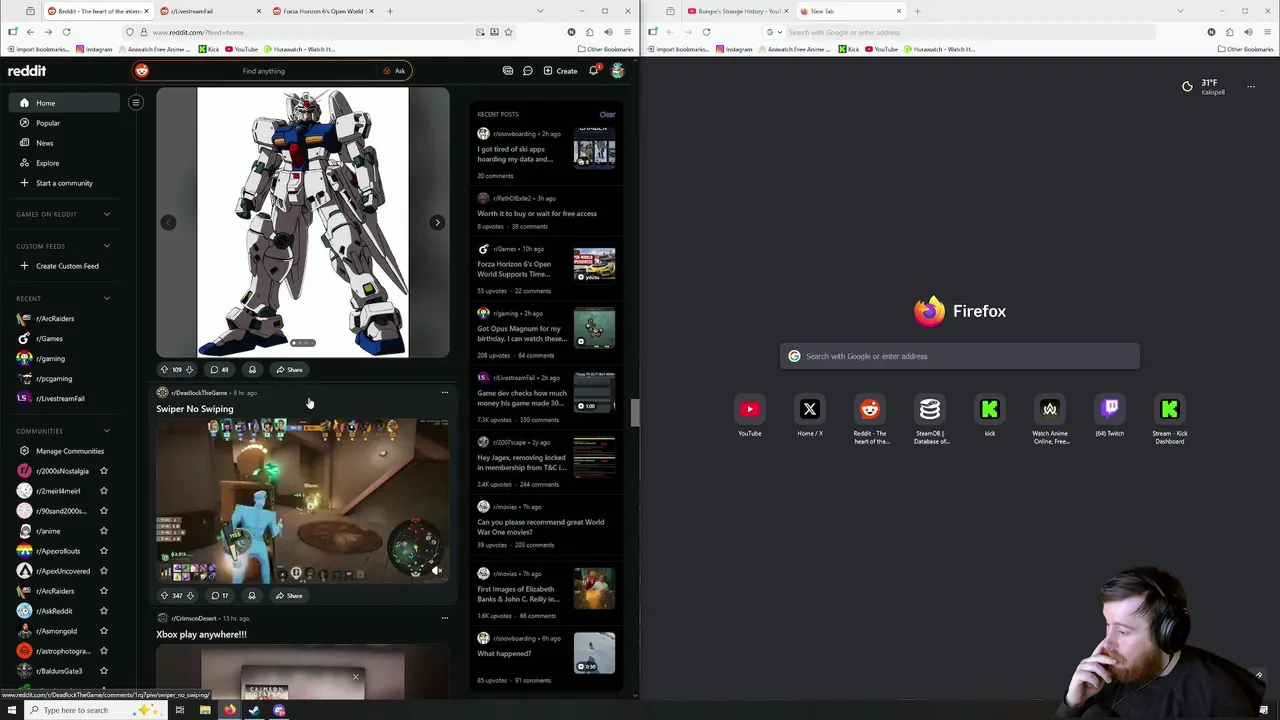The width and height of the screenshot is (1280, 720).
Task: Open the Reddit advertise icon beside chat
Action: (x=508, y=71)
